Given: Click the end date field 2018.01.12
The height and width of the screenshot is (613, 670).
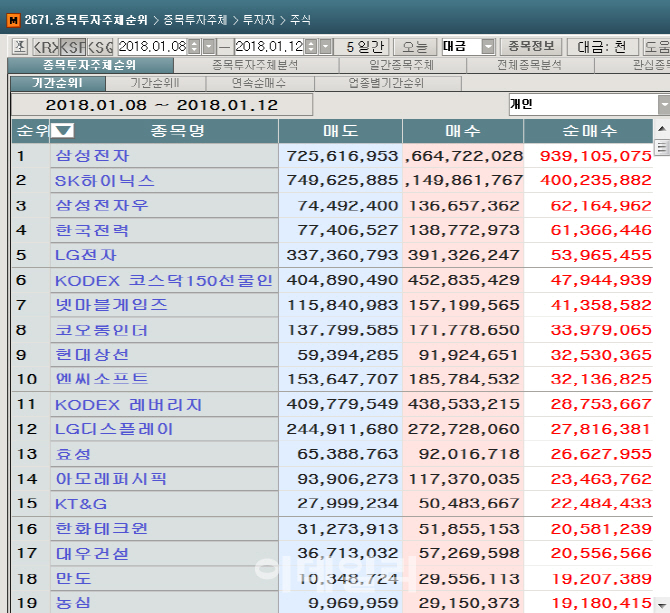Looking at the screenshot, I should (x=269, y=47).
